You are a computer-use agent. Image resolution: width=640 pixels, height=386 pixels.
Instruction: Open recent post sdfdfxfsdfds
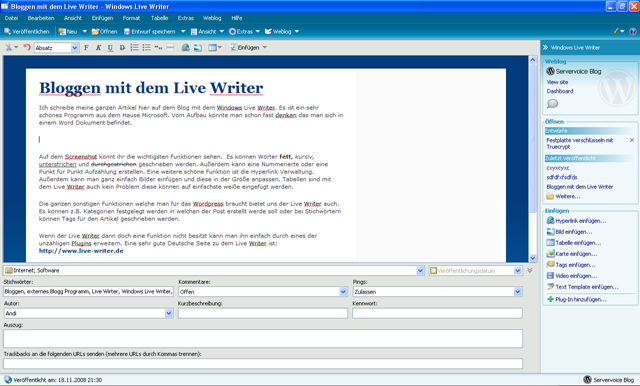pyautogui.click(x=562, y=177)
